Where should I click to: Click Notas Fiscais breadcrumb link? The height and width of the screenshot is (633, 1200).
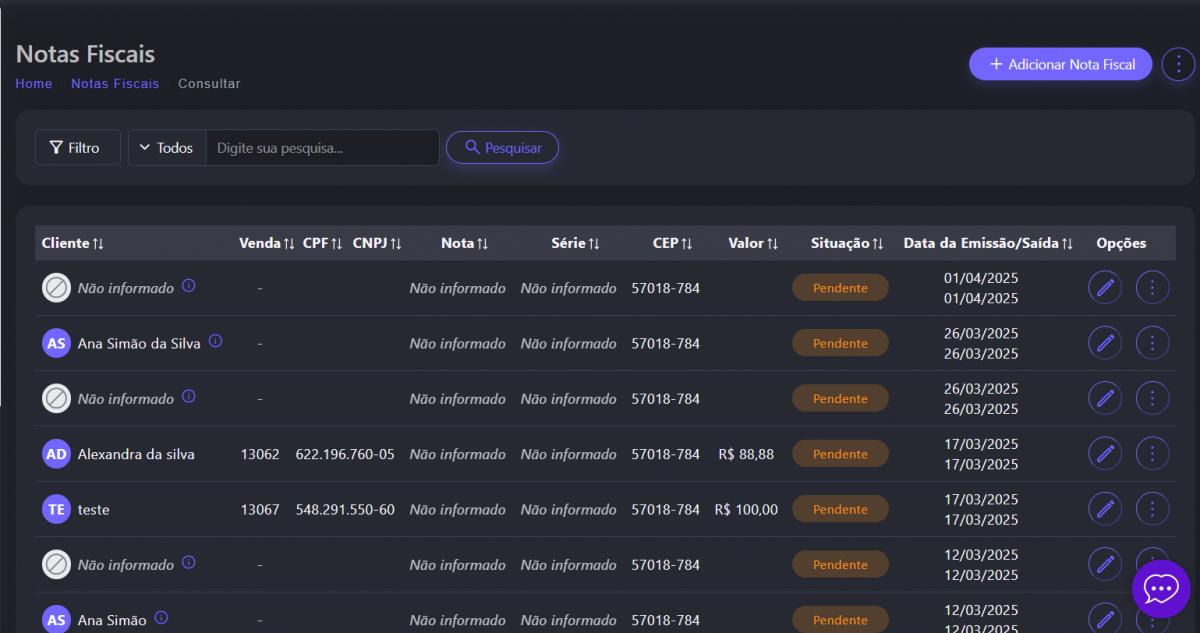(x=115, y=84)
